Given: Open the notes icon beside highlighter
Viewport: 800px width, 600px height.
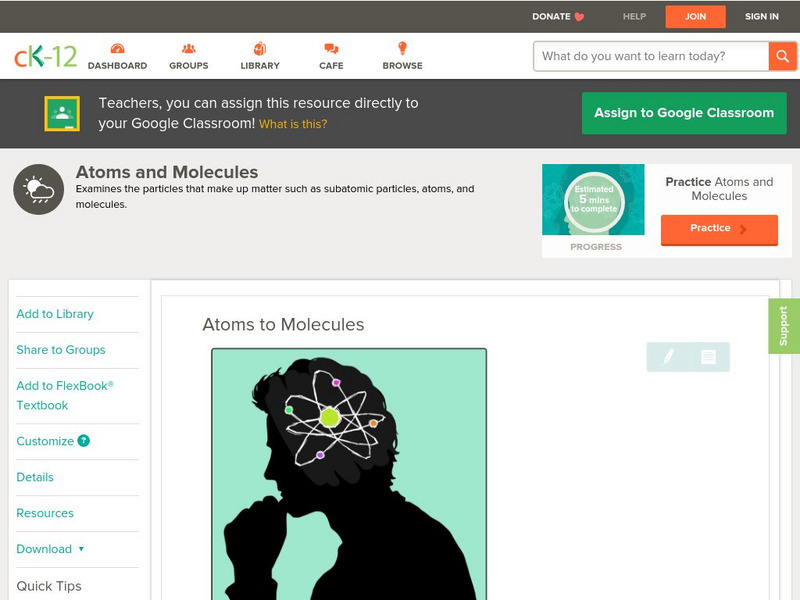Looking at the screenshot, I should click(708, 357).
